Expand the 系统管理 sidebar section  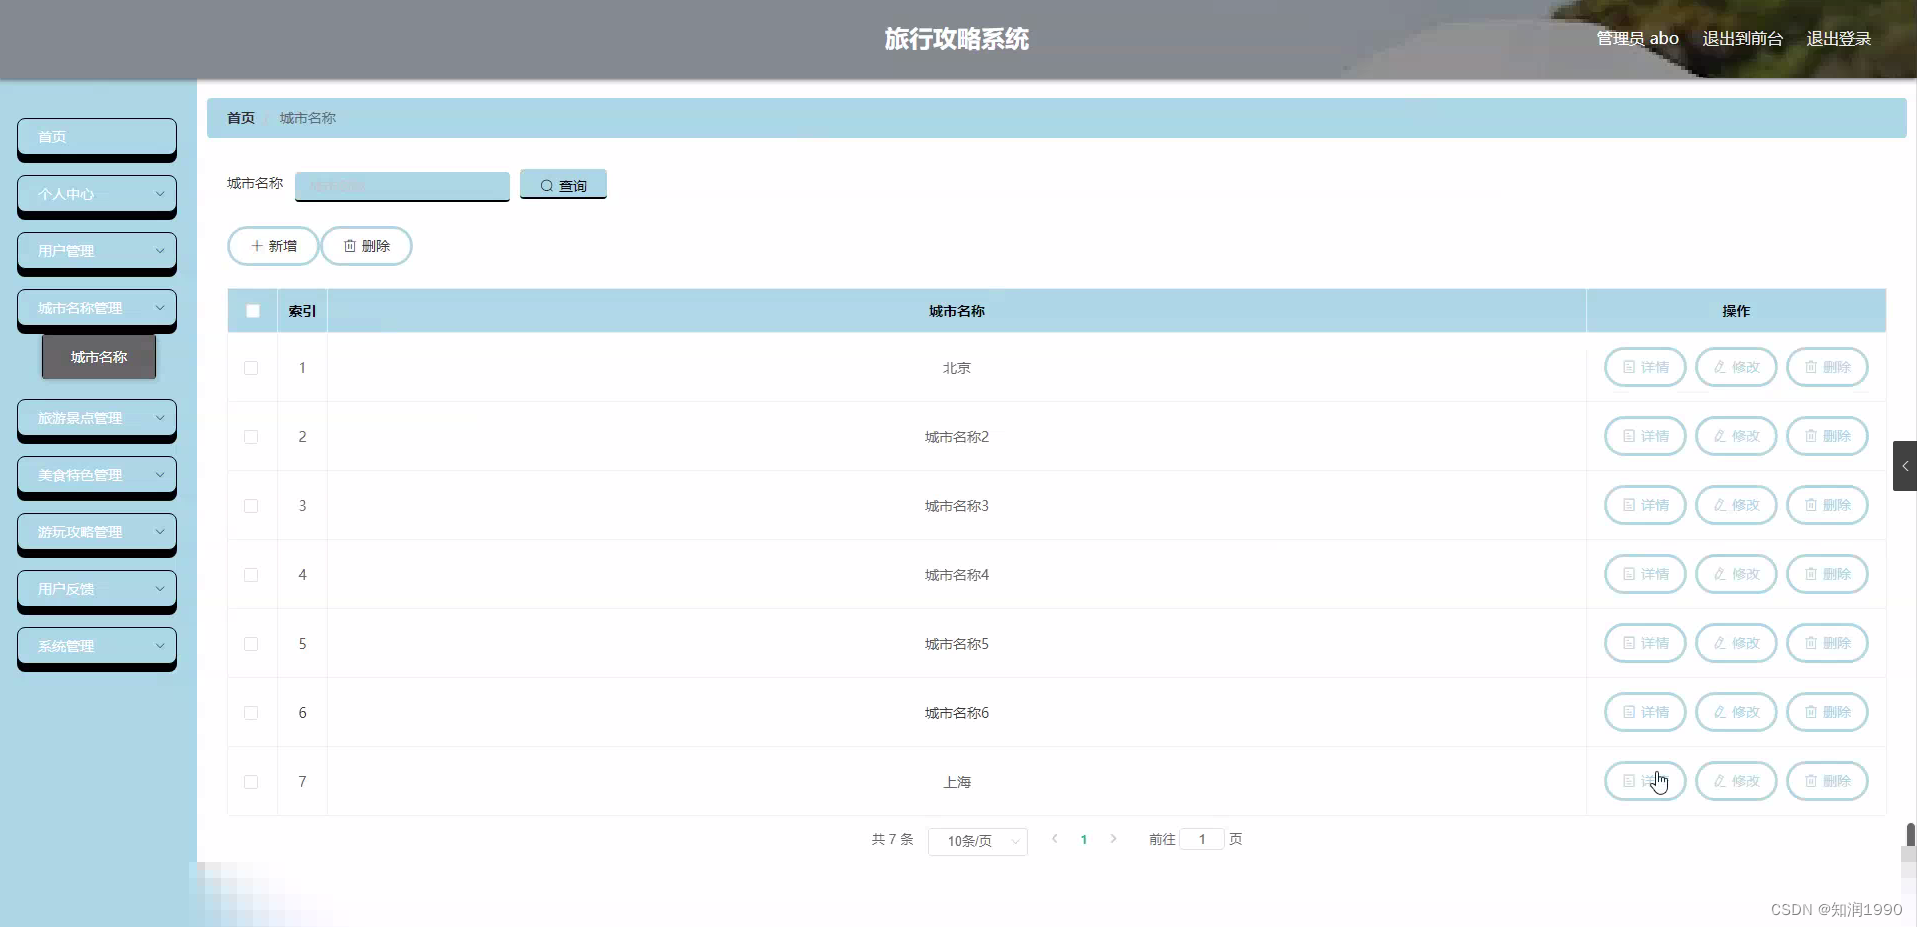click(96, 646)
